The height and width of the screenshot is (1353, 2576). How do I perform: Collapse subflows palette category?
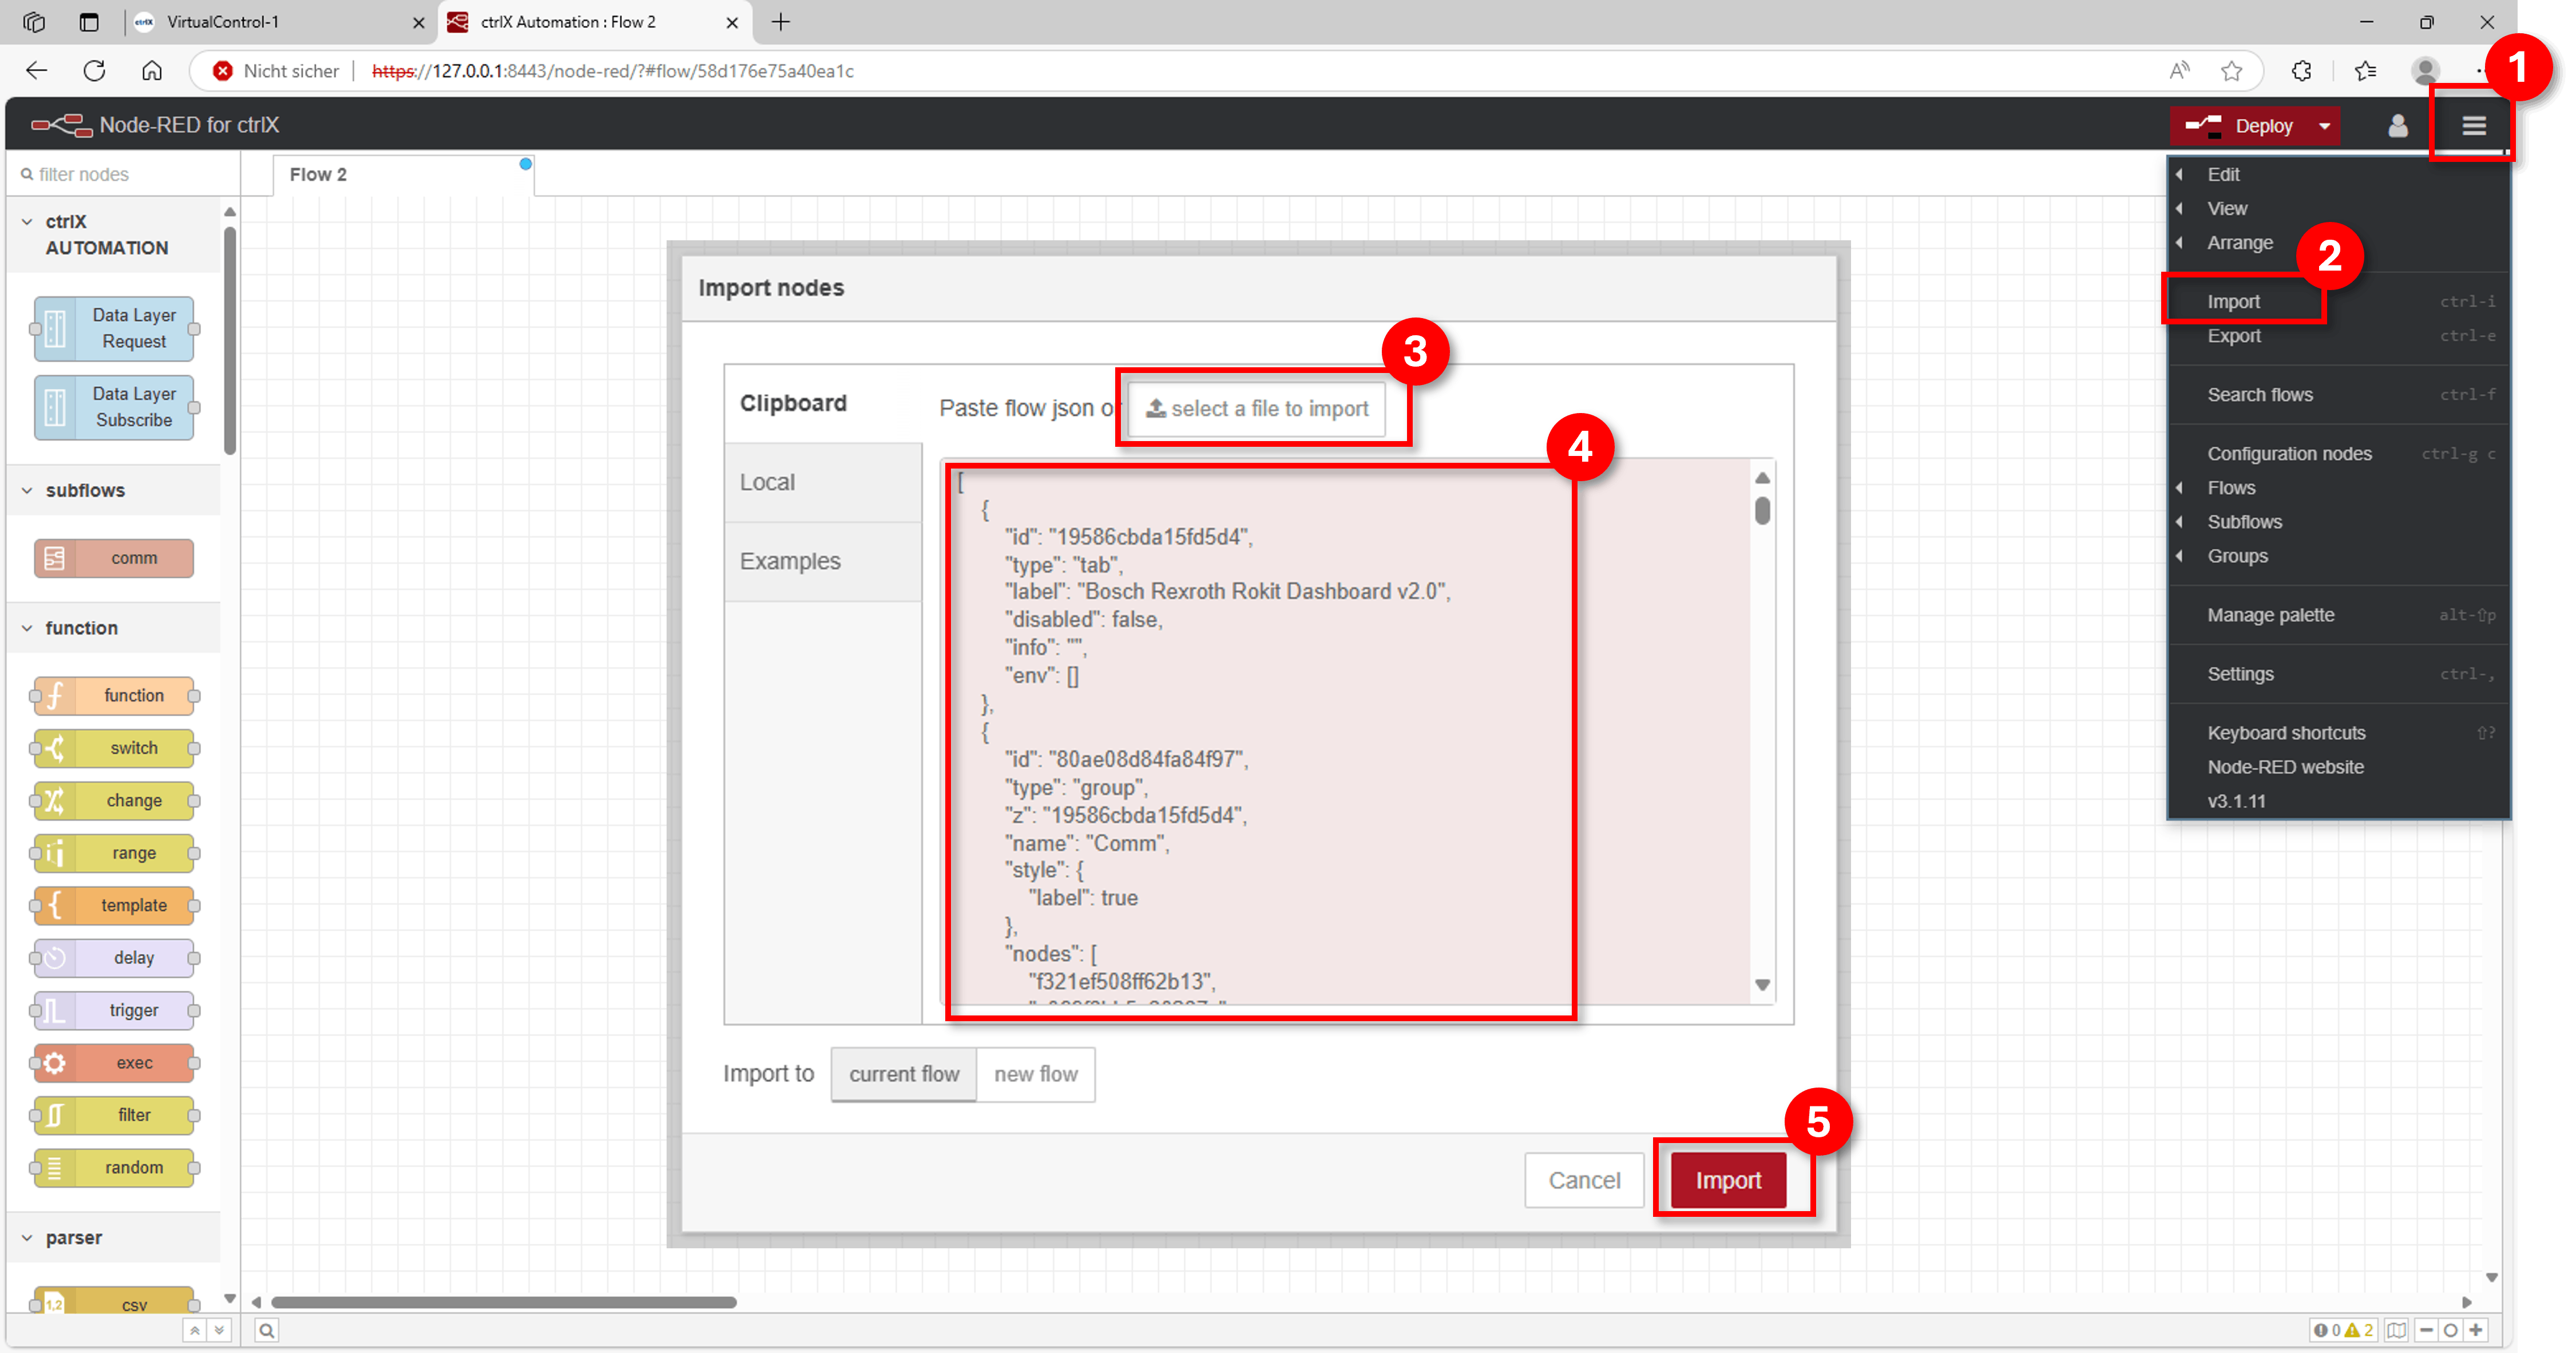pos(113,490)
